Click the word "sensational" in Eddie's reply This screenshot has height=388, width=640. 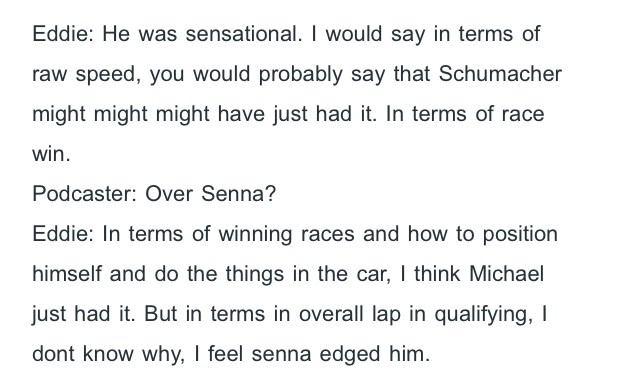[244, 33]
